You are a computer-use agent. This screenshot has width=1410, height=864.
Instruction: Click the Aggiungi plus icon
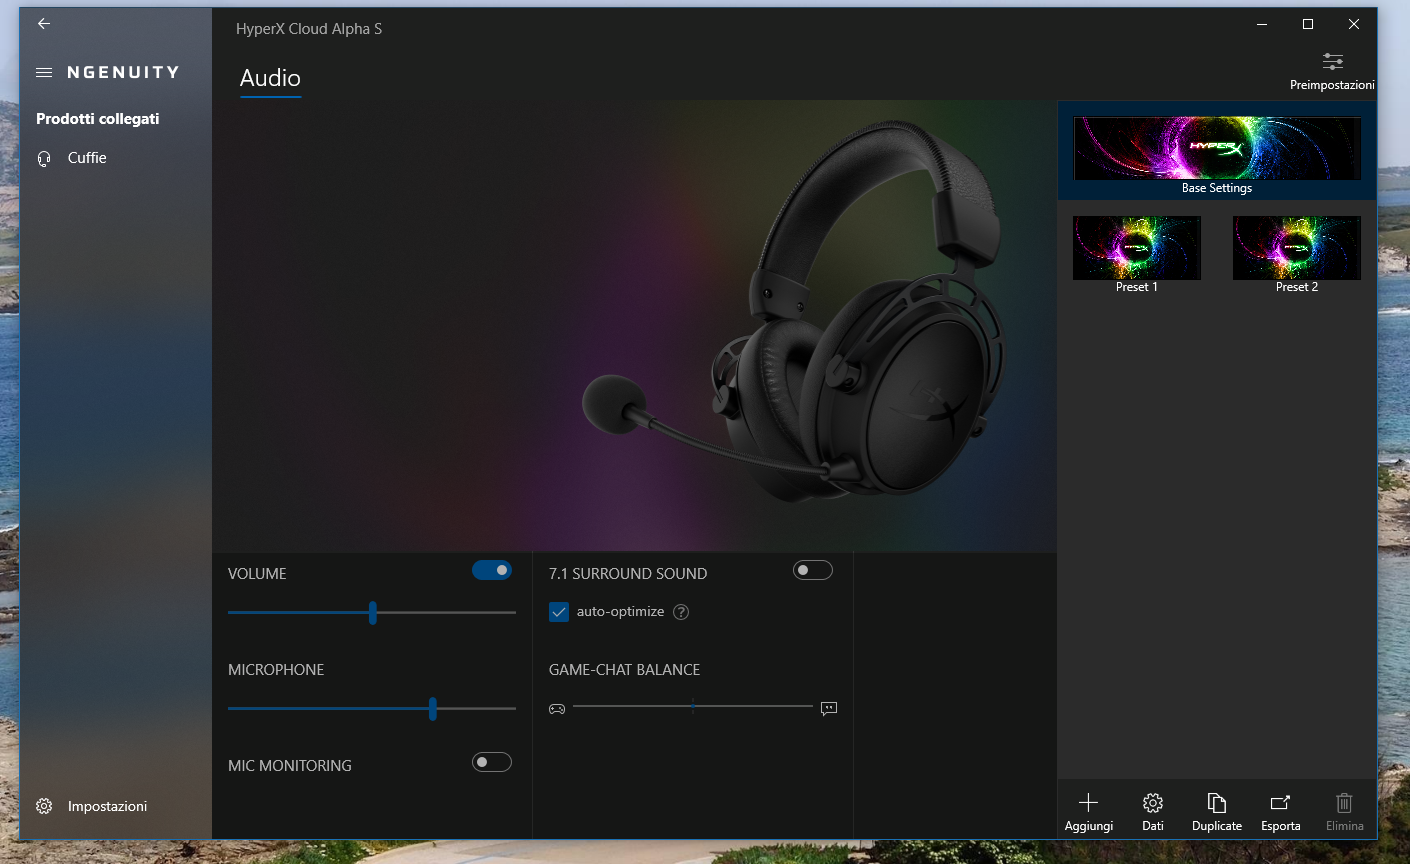pos(1089,802)
